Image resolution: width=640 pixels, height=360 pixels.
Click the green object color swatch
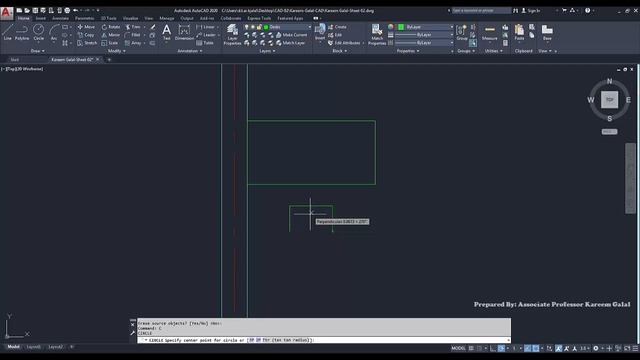(x=401, y=27)
